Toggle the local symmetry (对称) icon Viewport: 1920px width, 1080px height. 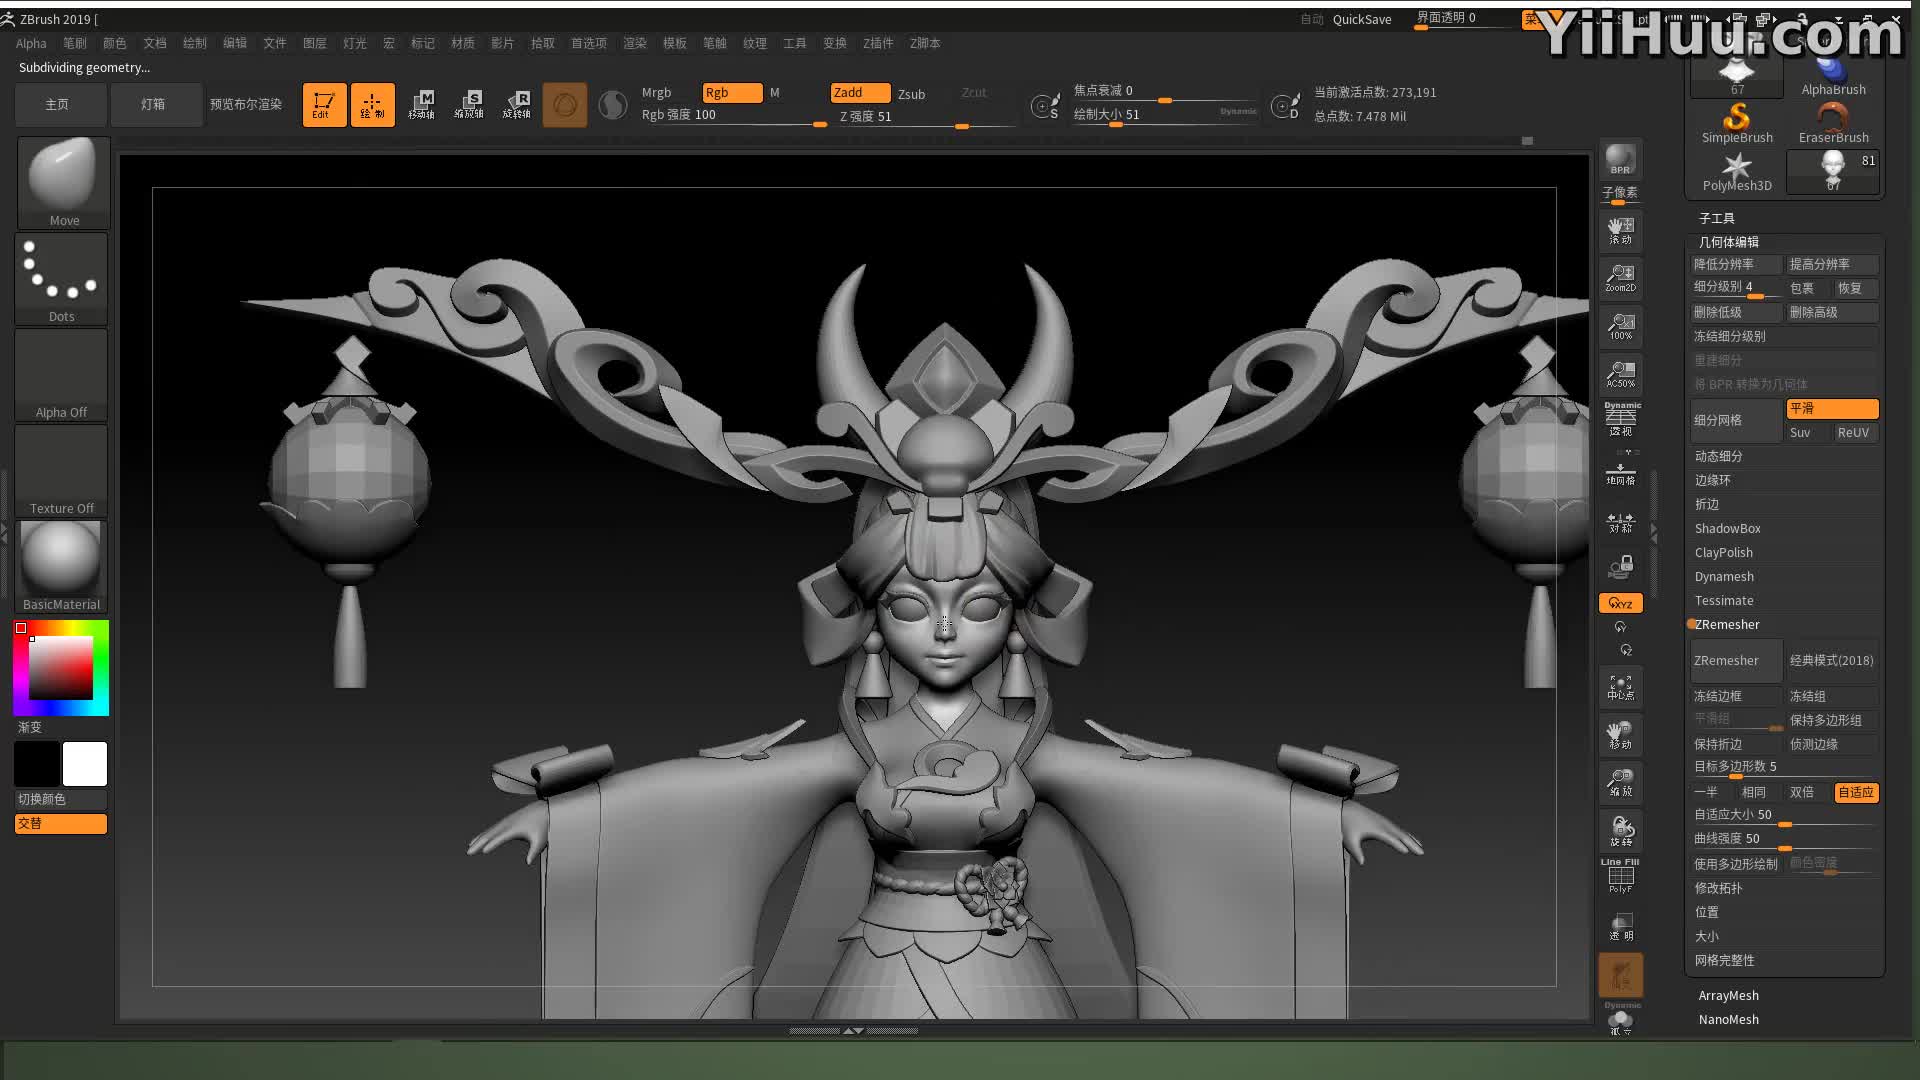point(1620,521)
